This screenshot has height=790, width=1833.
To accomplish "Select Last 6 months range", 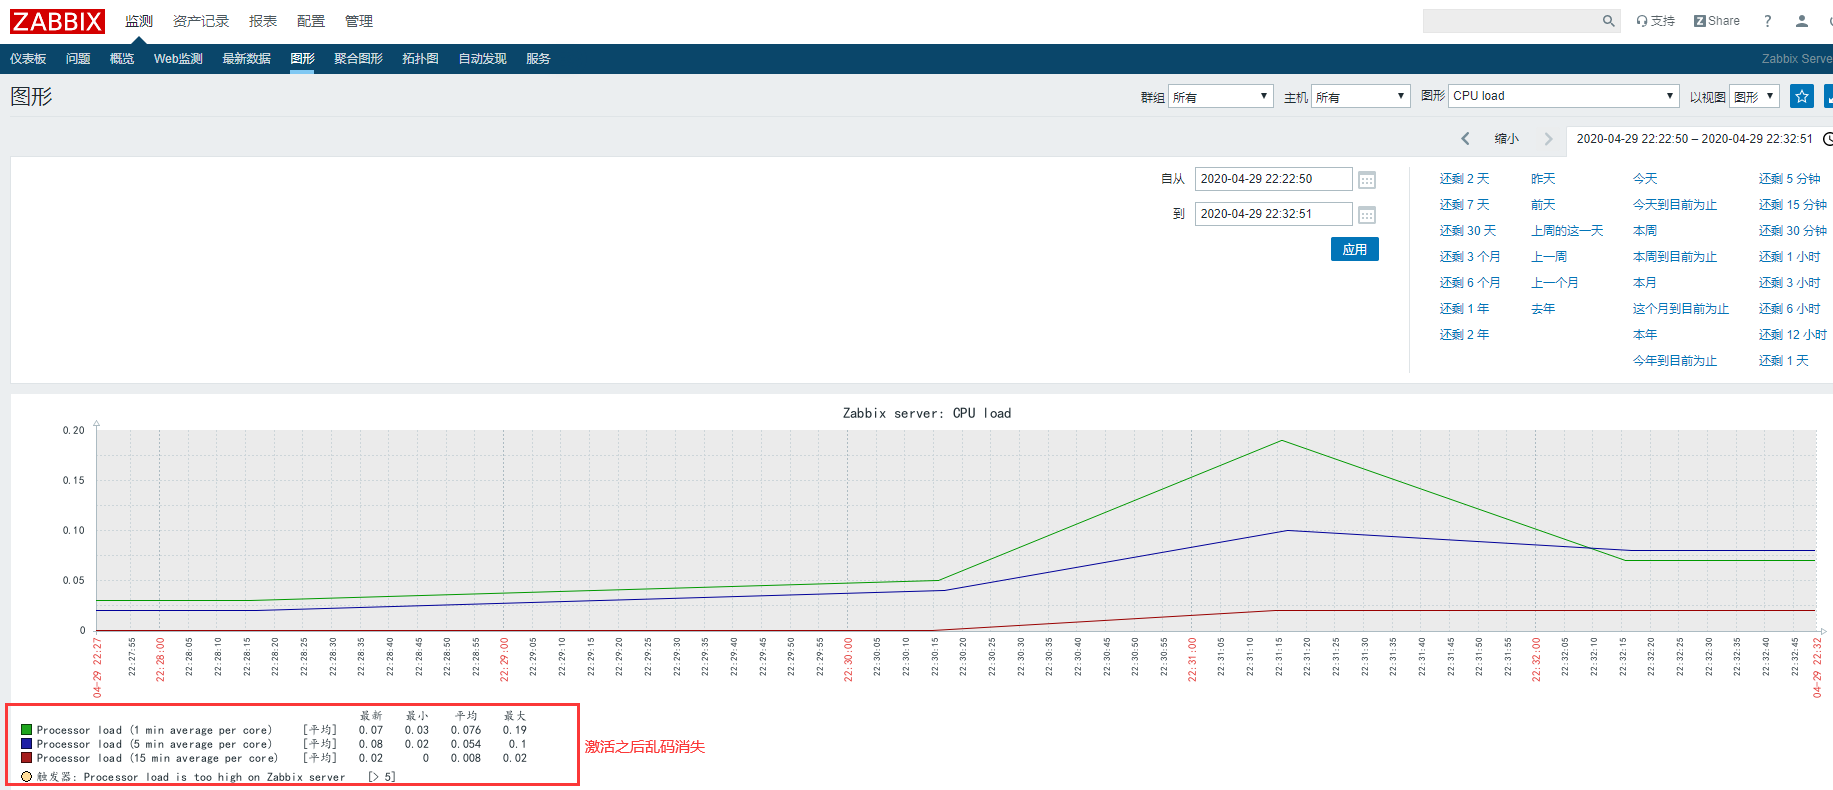I will coord(1470,283).
